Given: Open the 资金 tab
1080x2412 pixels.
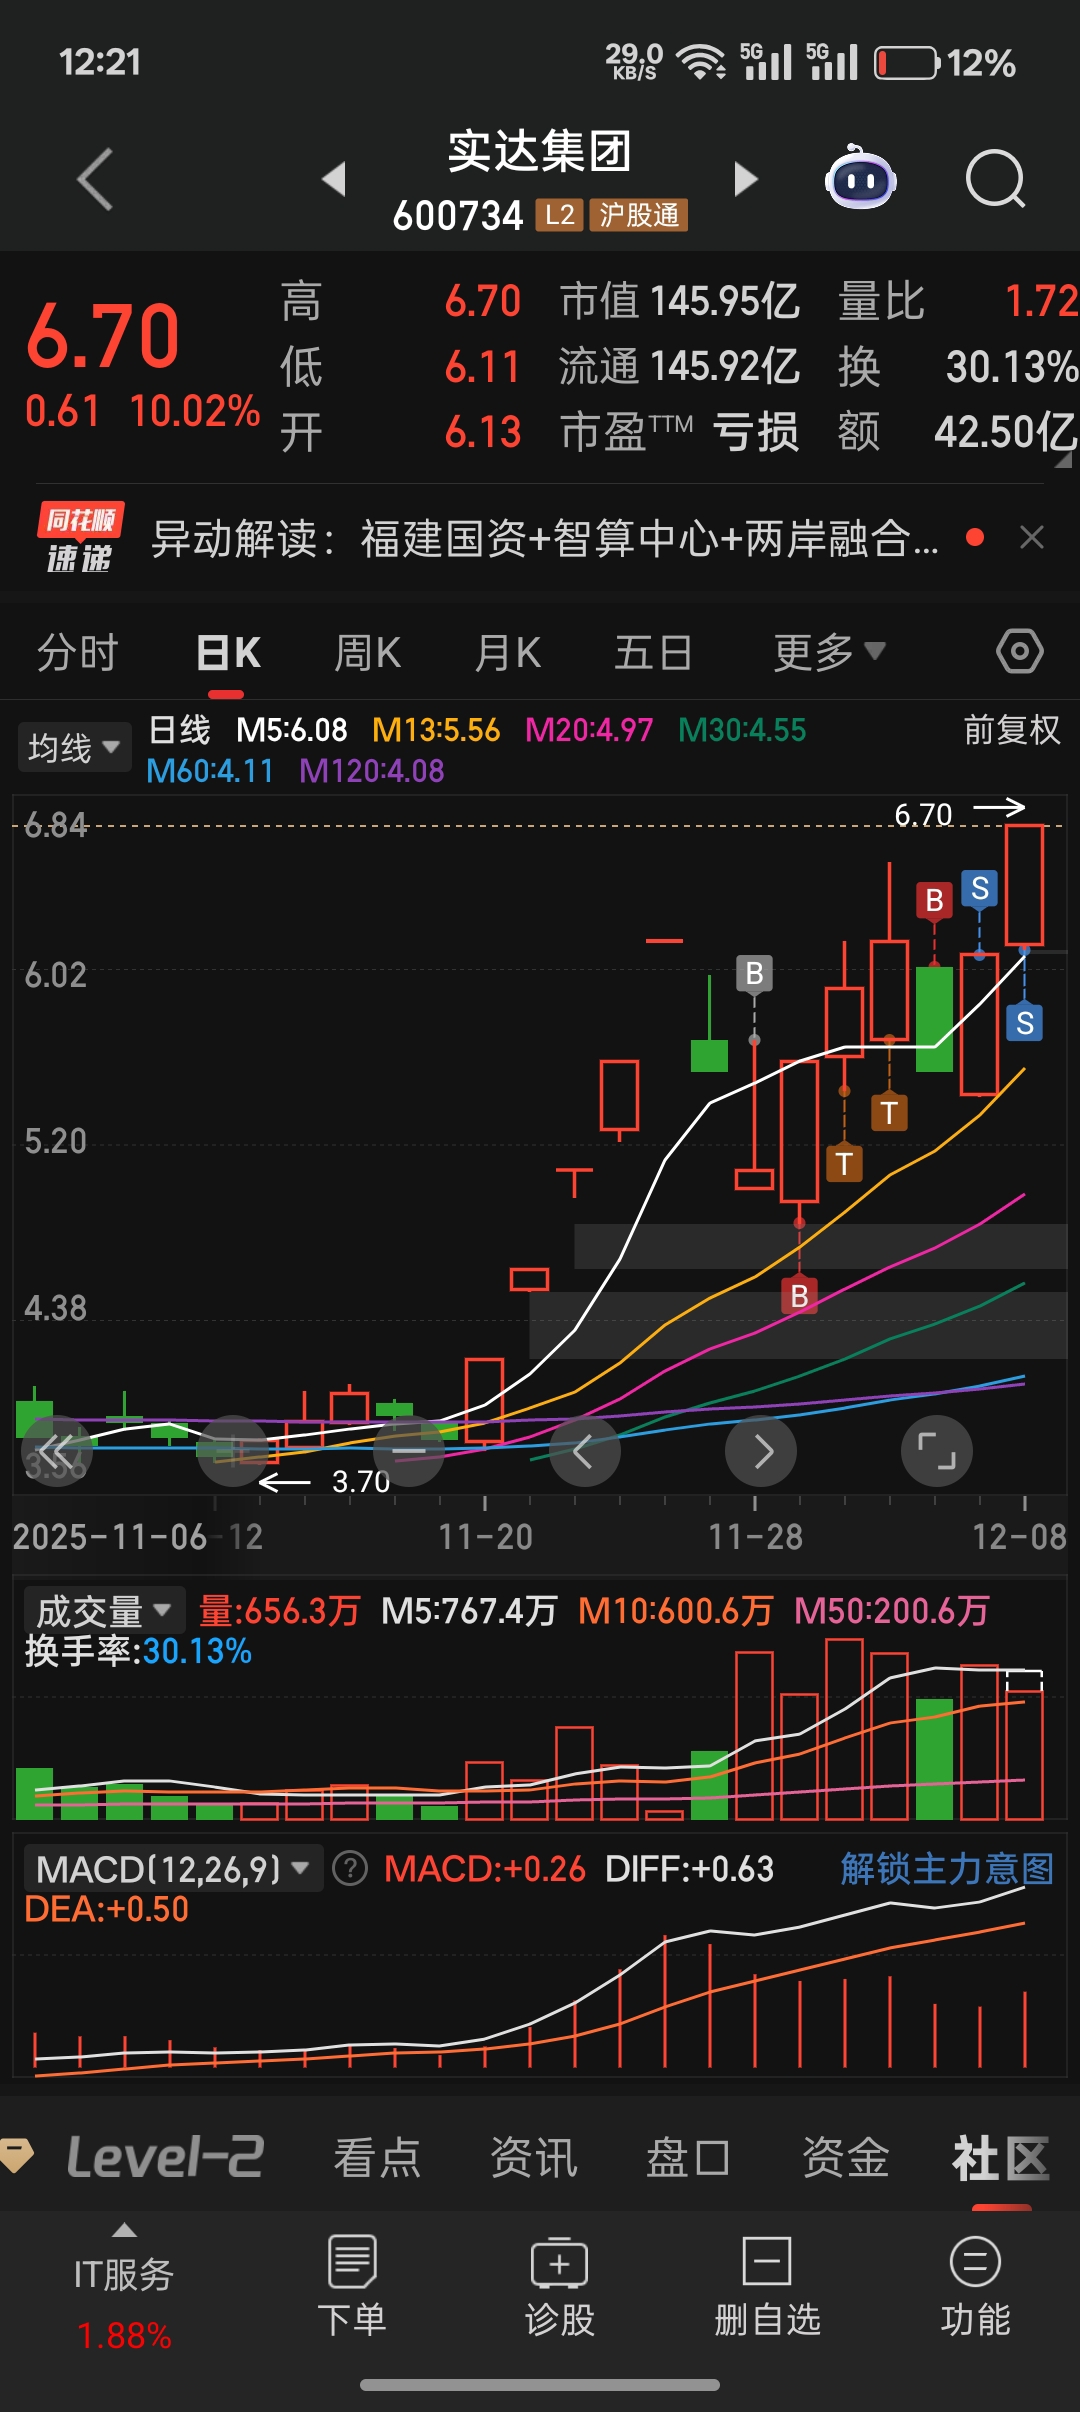Looking at the screenshot, I should 845,2157.
